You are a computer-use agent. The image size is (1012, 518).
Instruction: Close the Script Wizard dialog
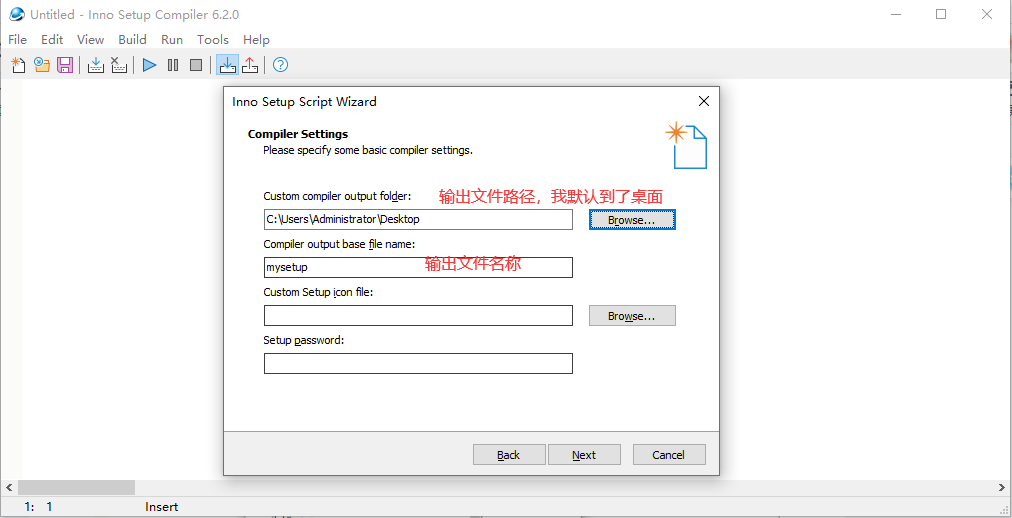click(x=703, y=101)
